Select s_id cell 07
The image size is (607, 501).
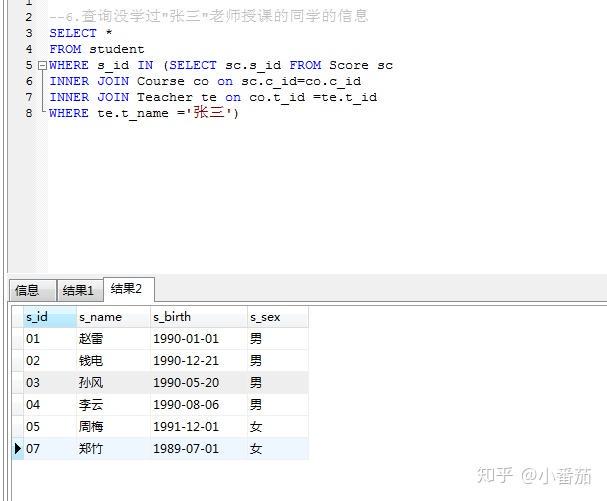(x=50, y=449)
